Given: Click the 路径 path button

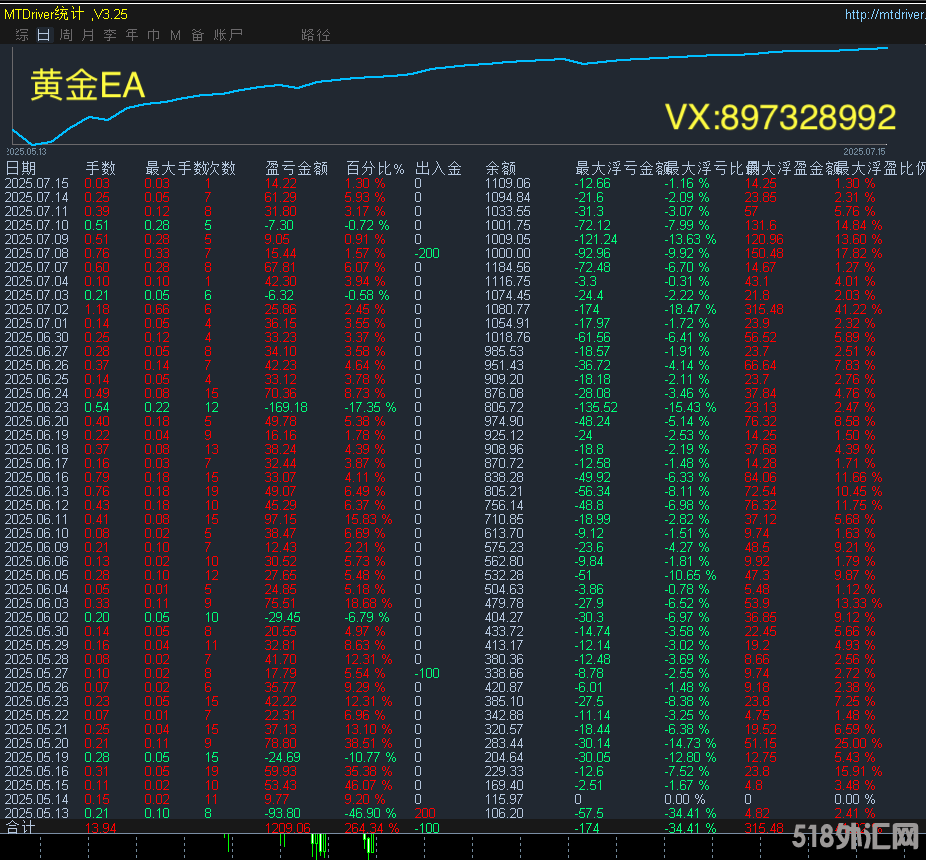Looking at the screenshot, I should [x=316, y=35].
